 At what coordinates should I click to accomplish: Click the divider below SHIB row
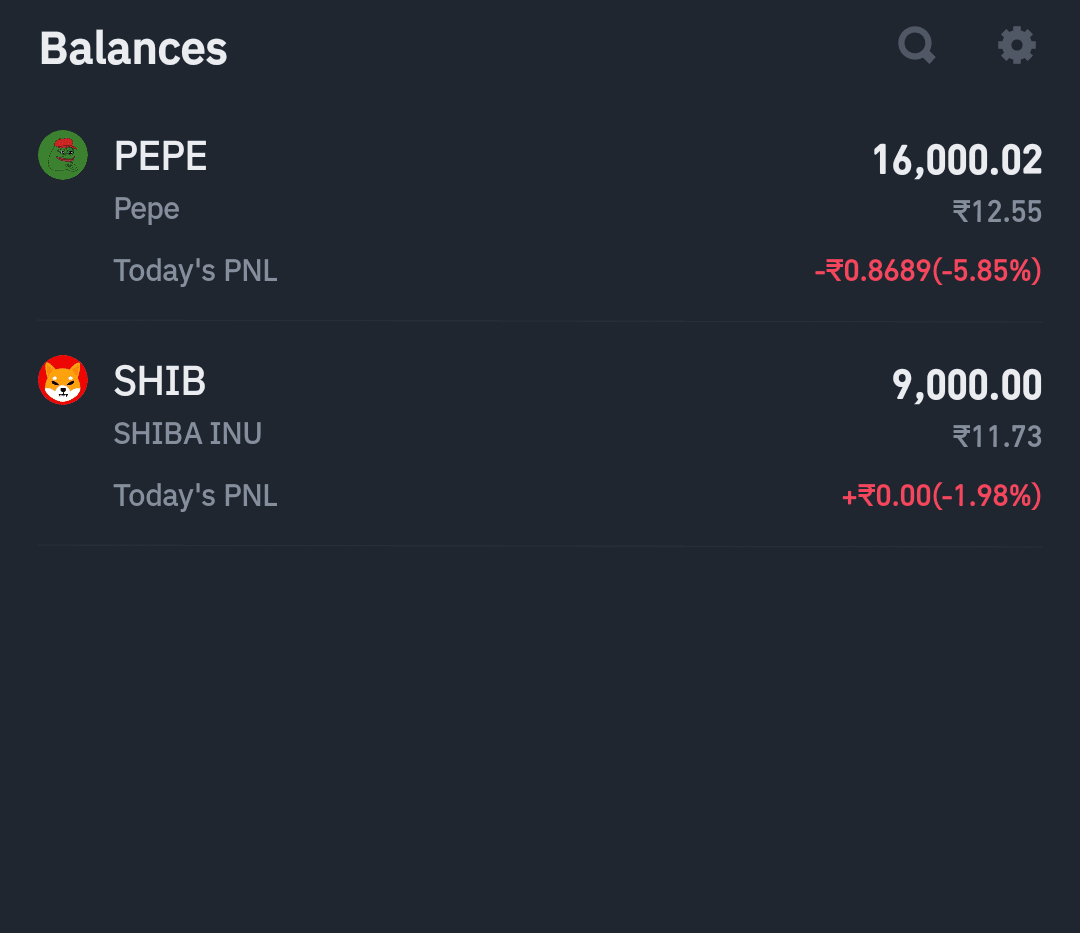point(540,546)
